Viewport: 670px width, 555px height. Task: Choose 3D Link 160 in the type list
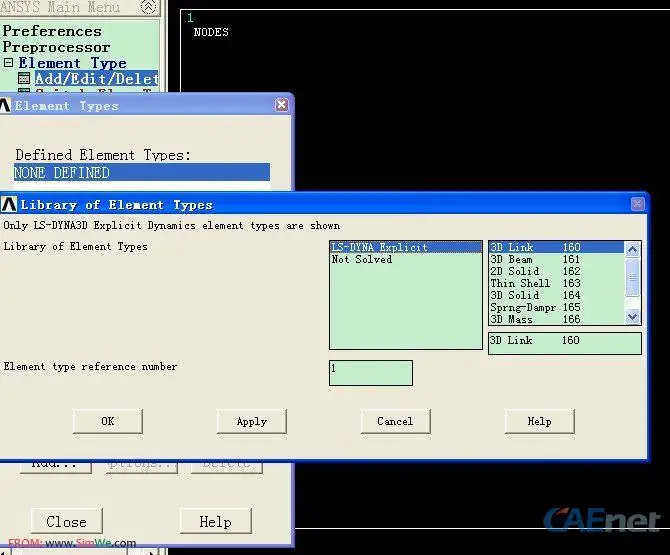click(x=555, y=247)
